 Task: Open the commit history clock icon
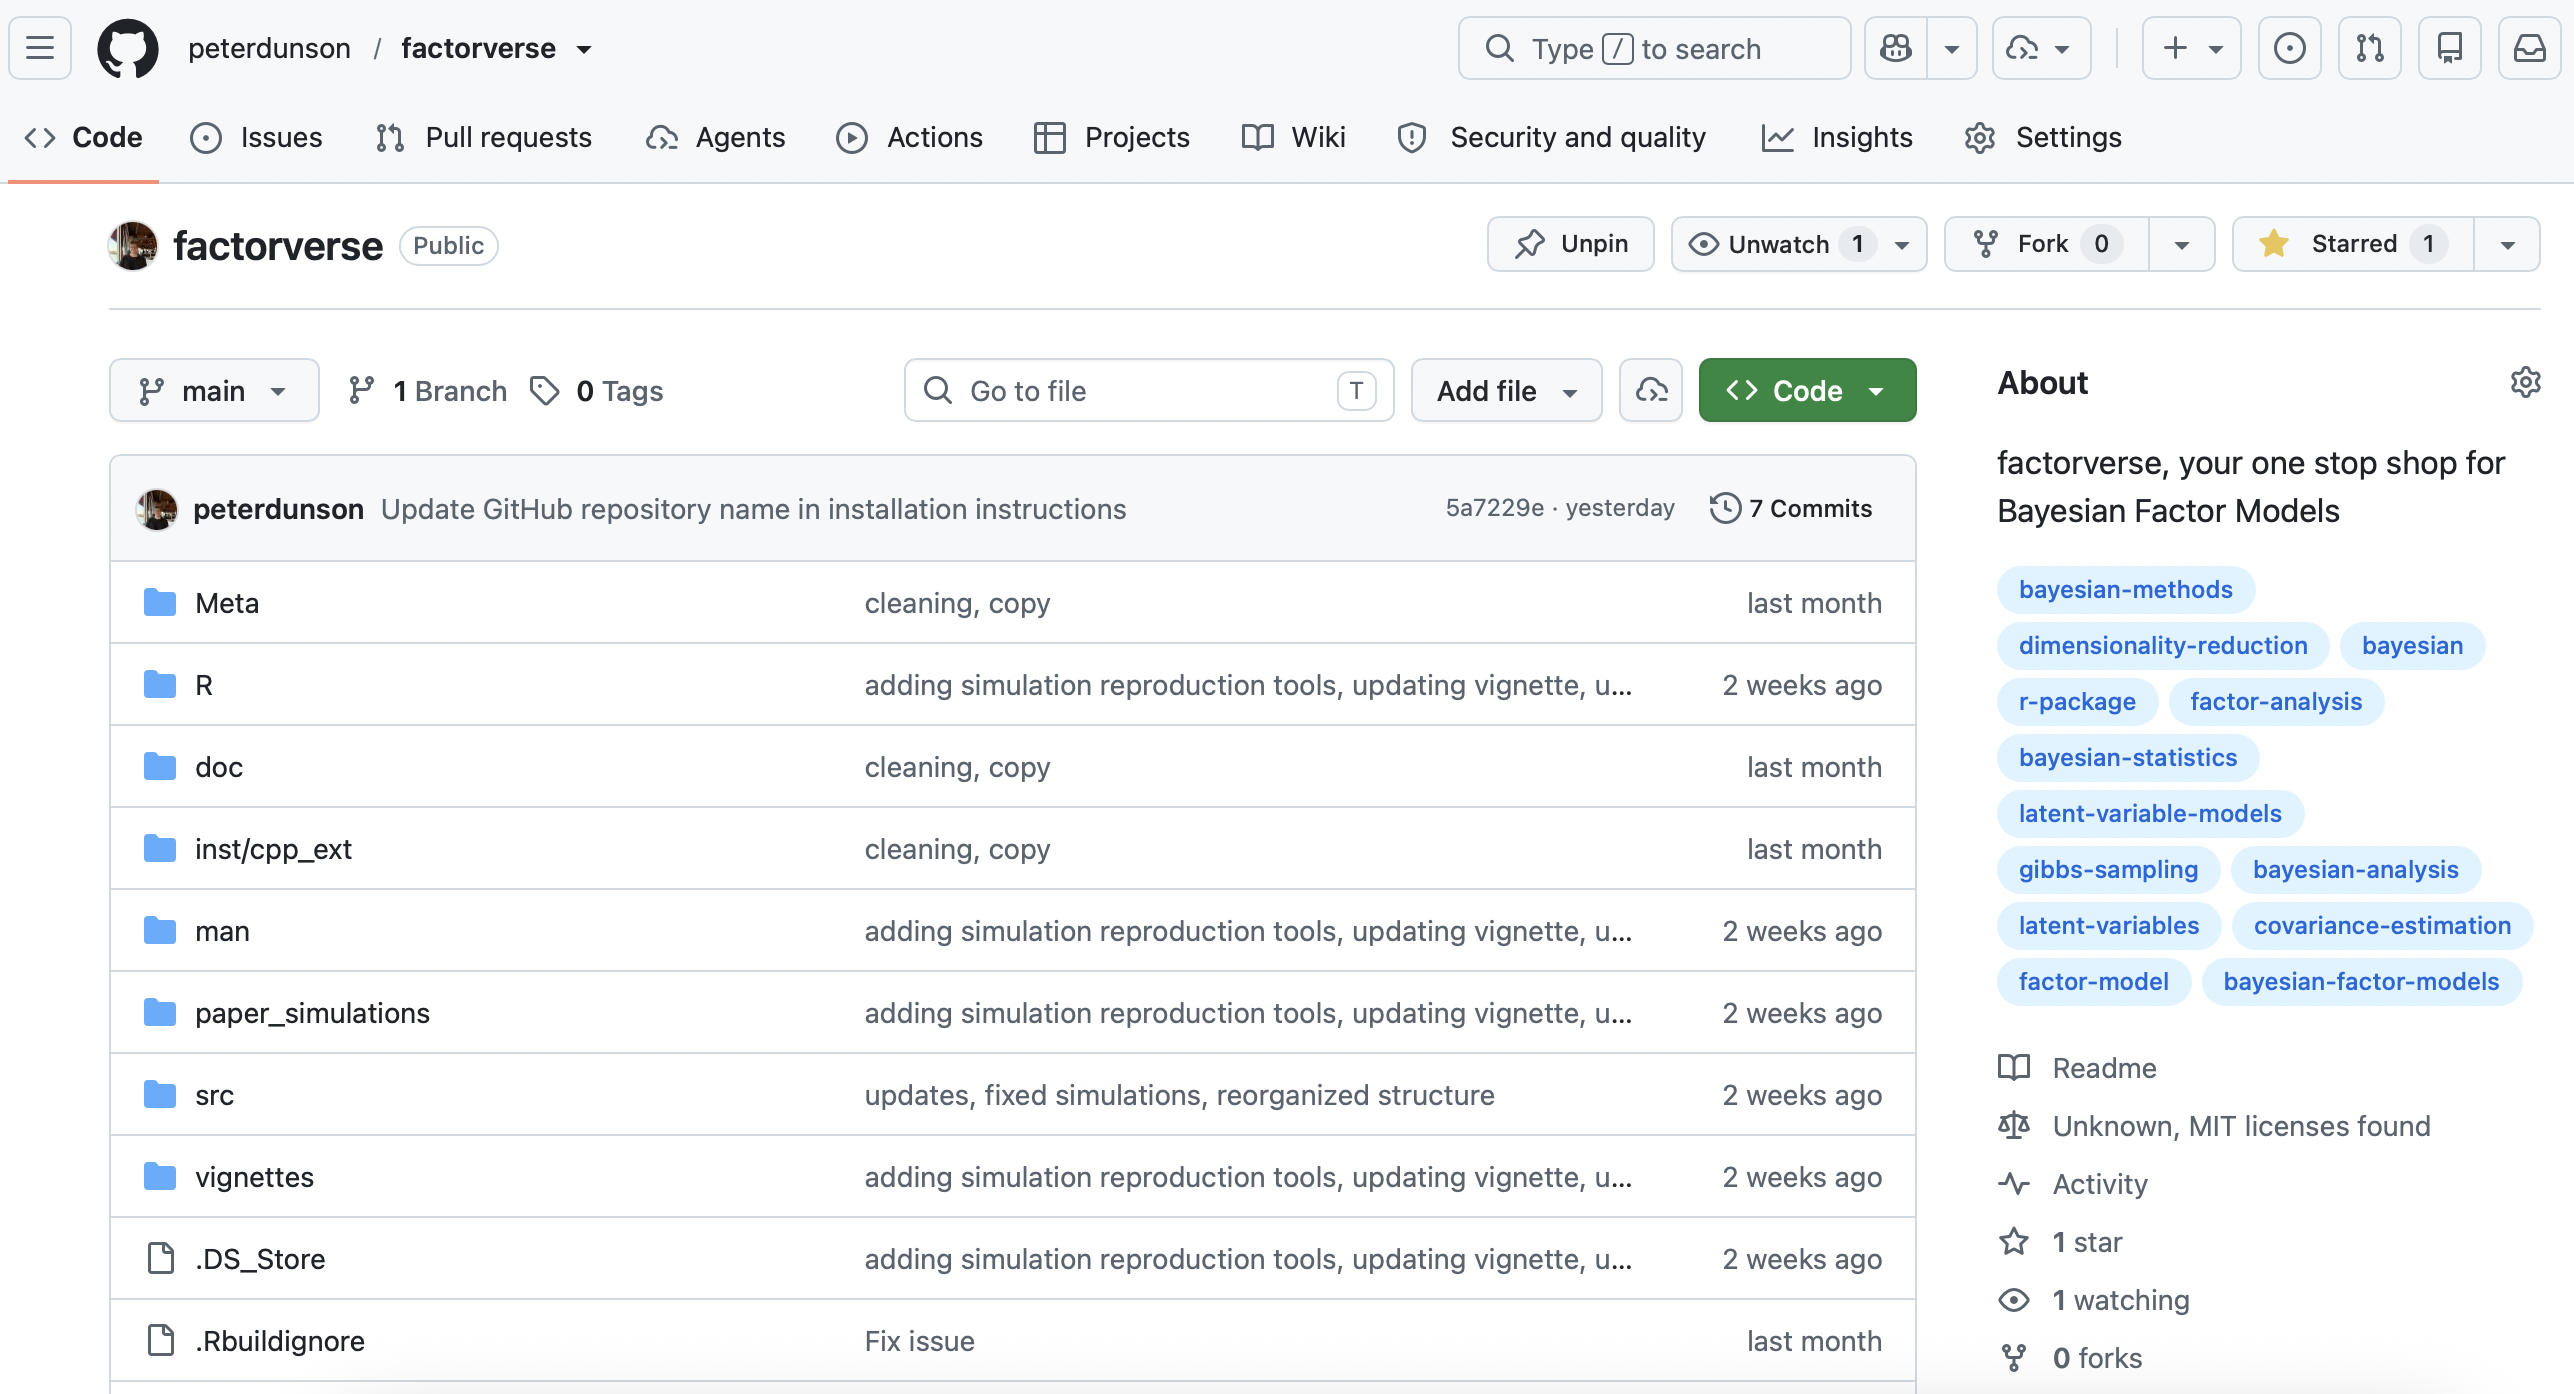[x=1725, y=508]
